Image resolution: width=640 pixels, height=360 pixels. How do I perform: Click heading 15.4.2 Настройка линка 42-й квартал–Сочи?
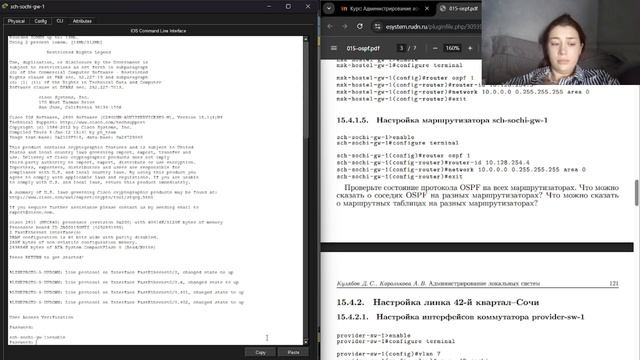pos(438,302)
